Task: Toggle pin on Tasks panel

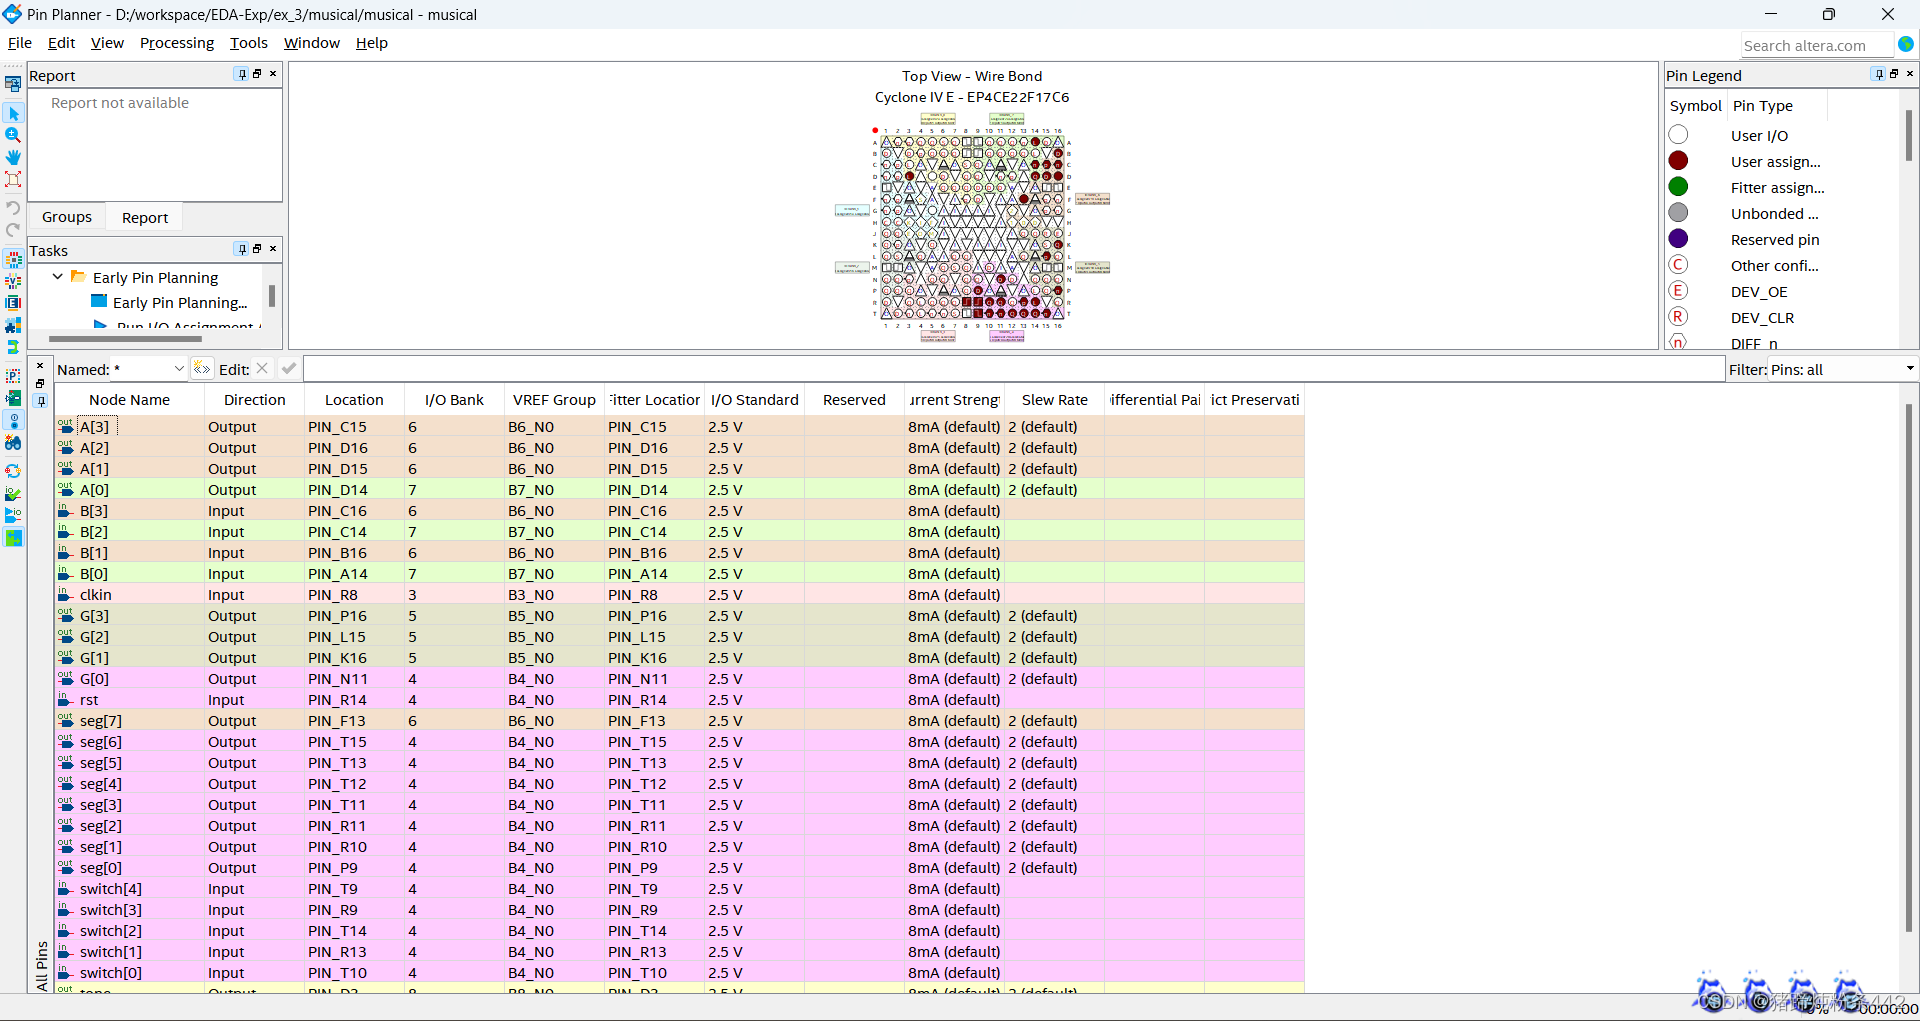Action: click(242, 249)
